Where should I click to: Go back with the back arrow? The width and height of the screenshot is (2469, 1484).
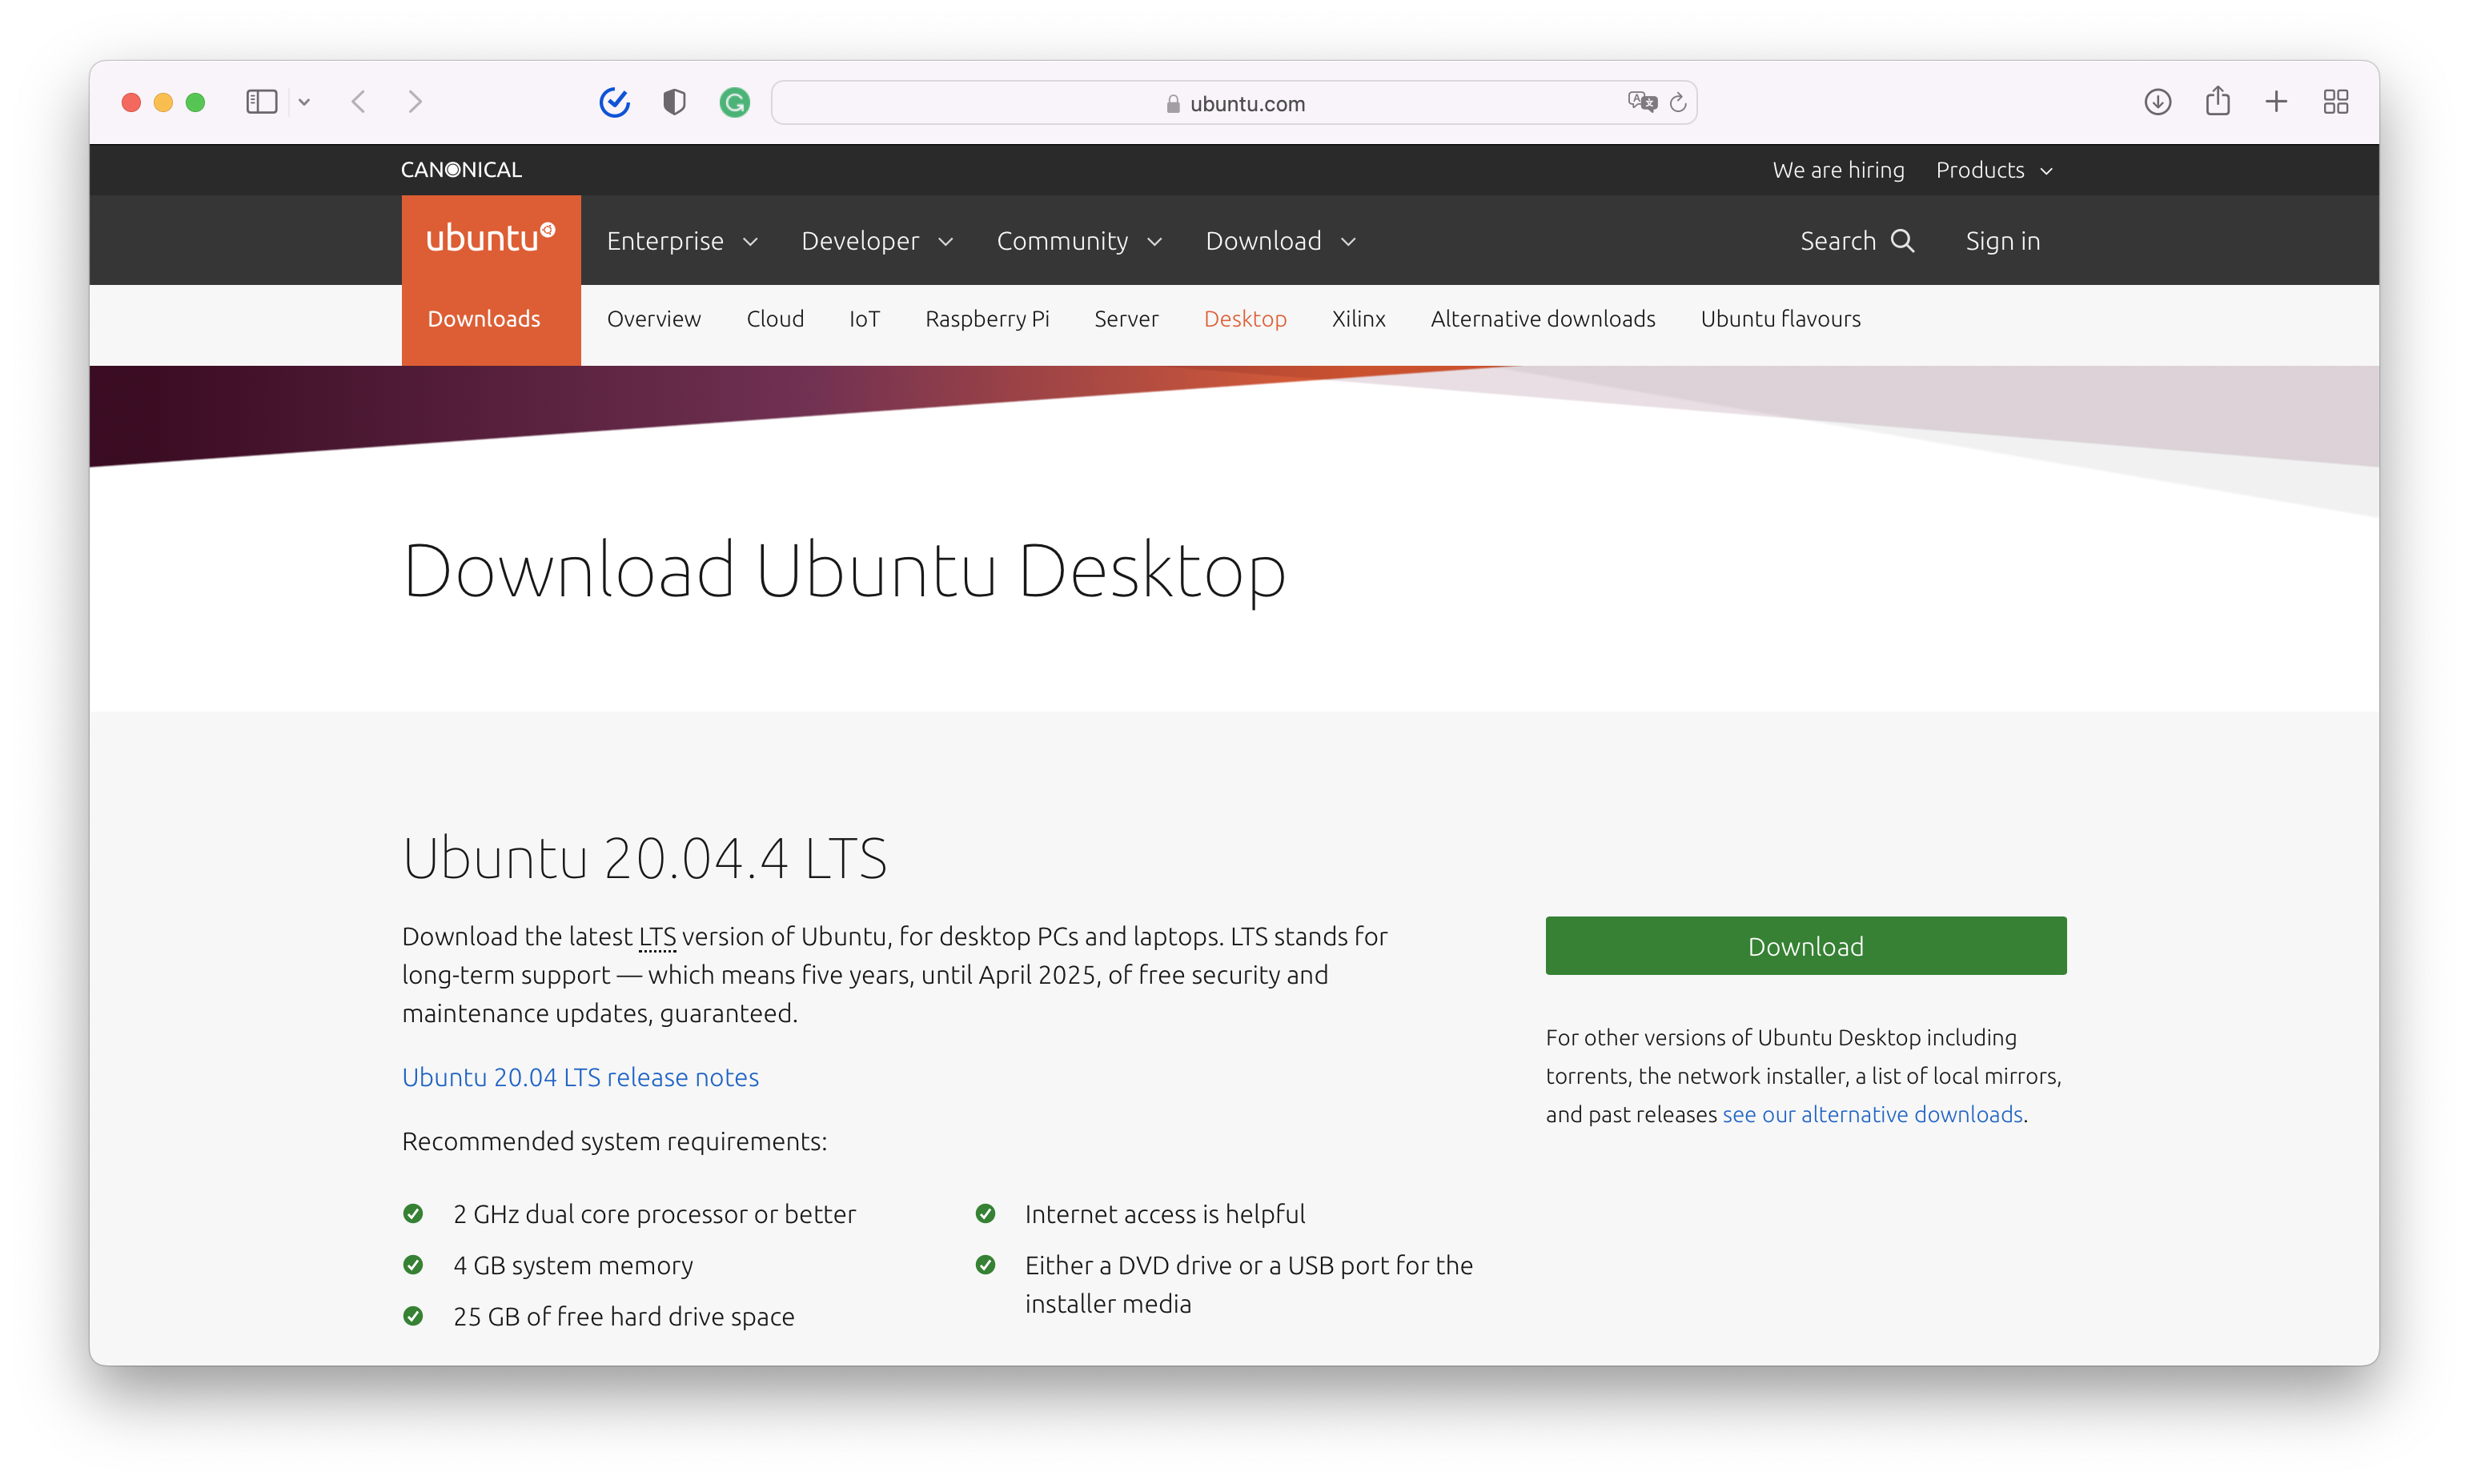point(359,102)
